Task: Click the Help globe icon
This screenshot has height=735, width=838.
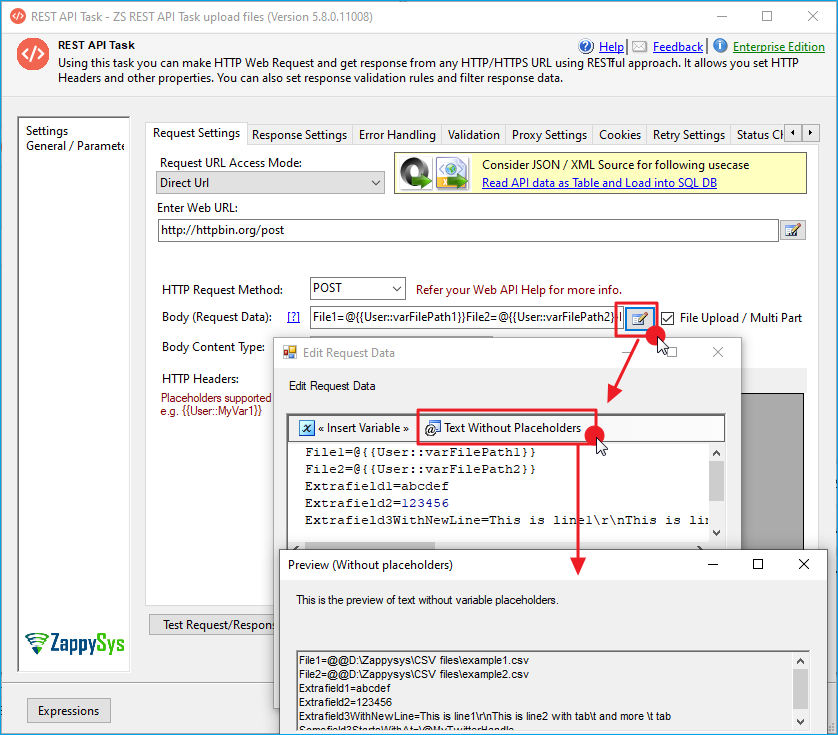Action: [587, 46]
